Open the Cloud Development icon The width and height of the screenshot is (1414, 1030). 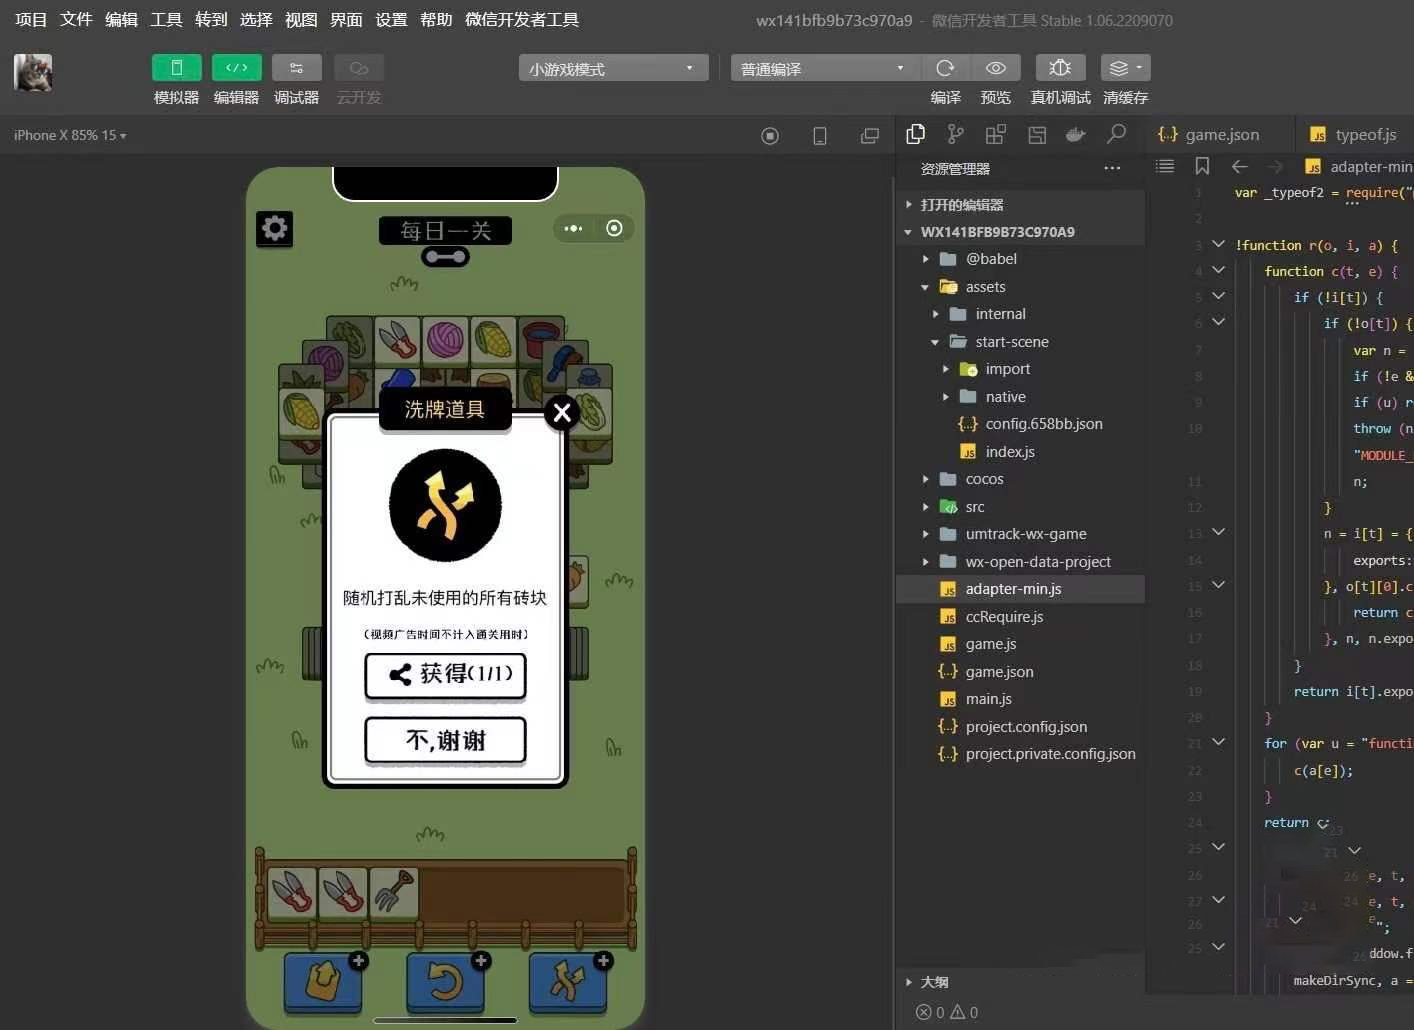click(x=358, y=68)
